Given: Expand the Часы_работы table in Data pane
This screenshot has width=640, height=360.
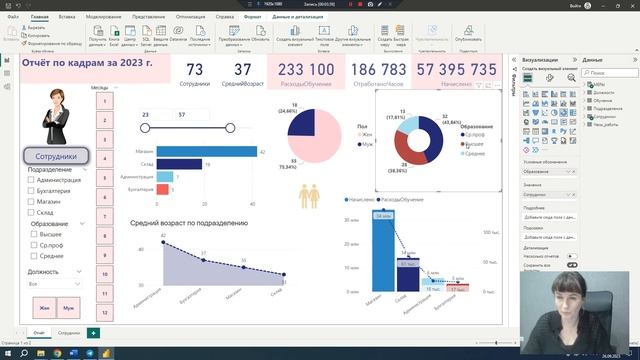Looking at the screenshot, I should [x=584, y=124].
